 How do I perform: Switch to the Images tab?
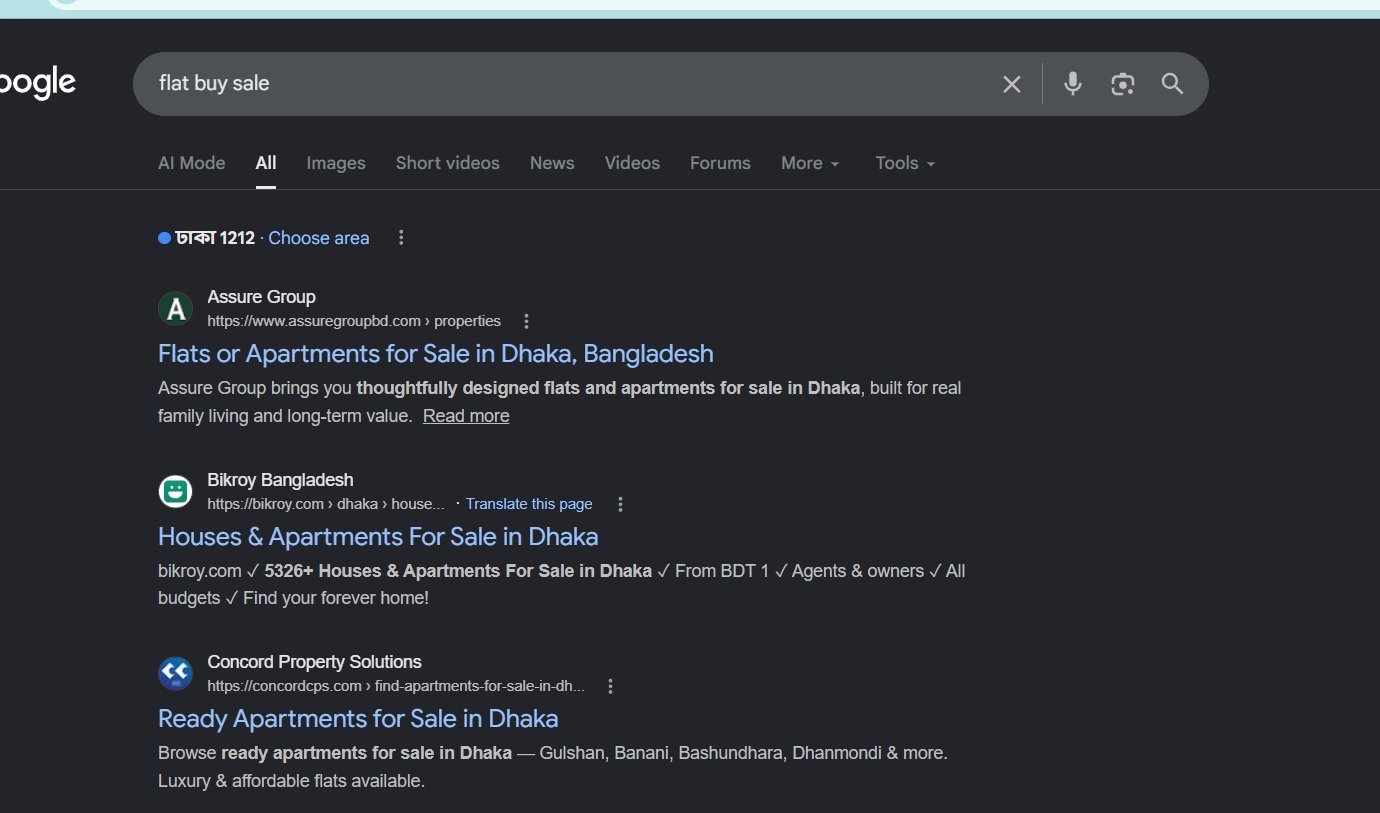336,163
